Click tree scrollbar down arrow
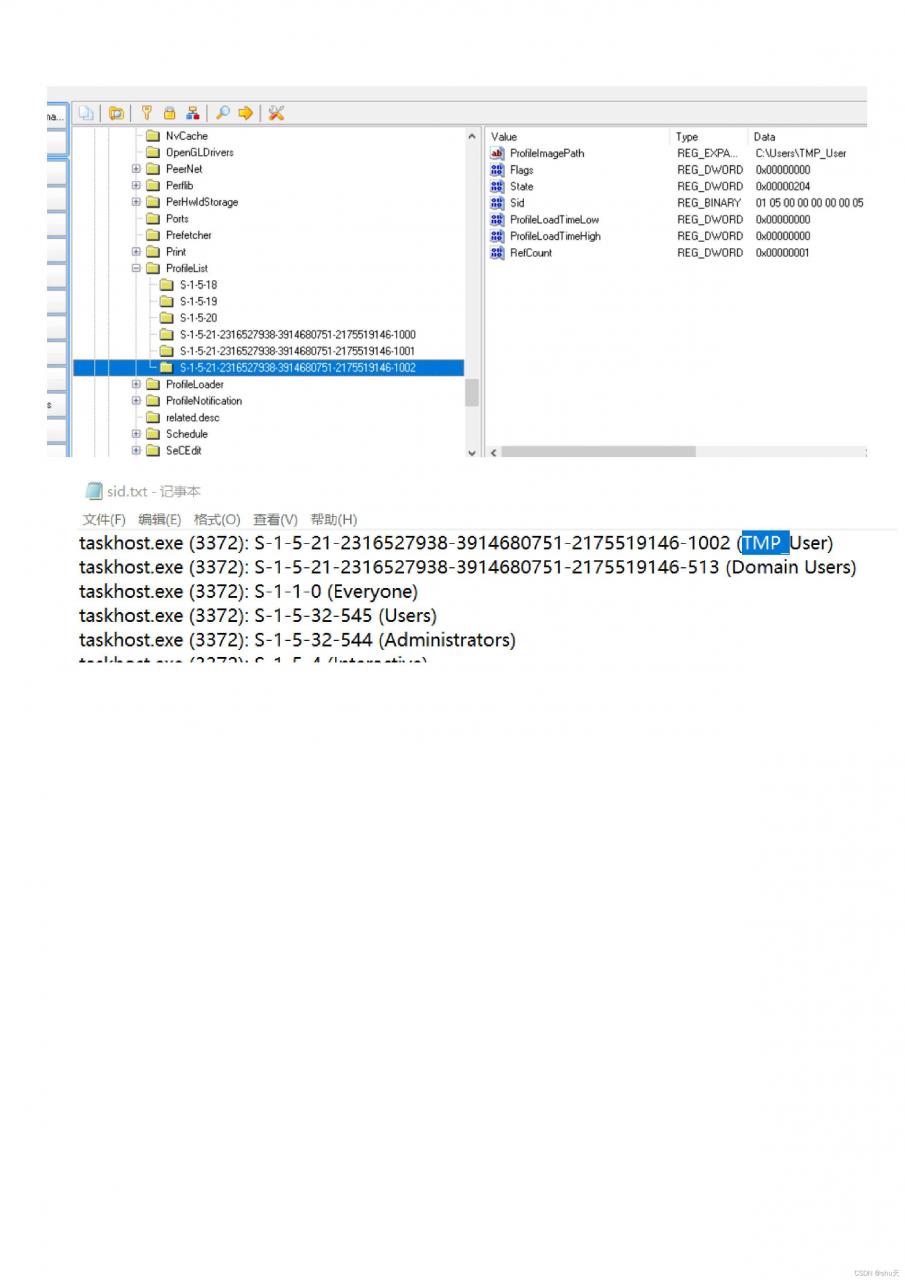Viewport: 905px width, 1280px height. pos(472,452)
